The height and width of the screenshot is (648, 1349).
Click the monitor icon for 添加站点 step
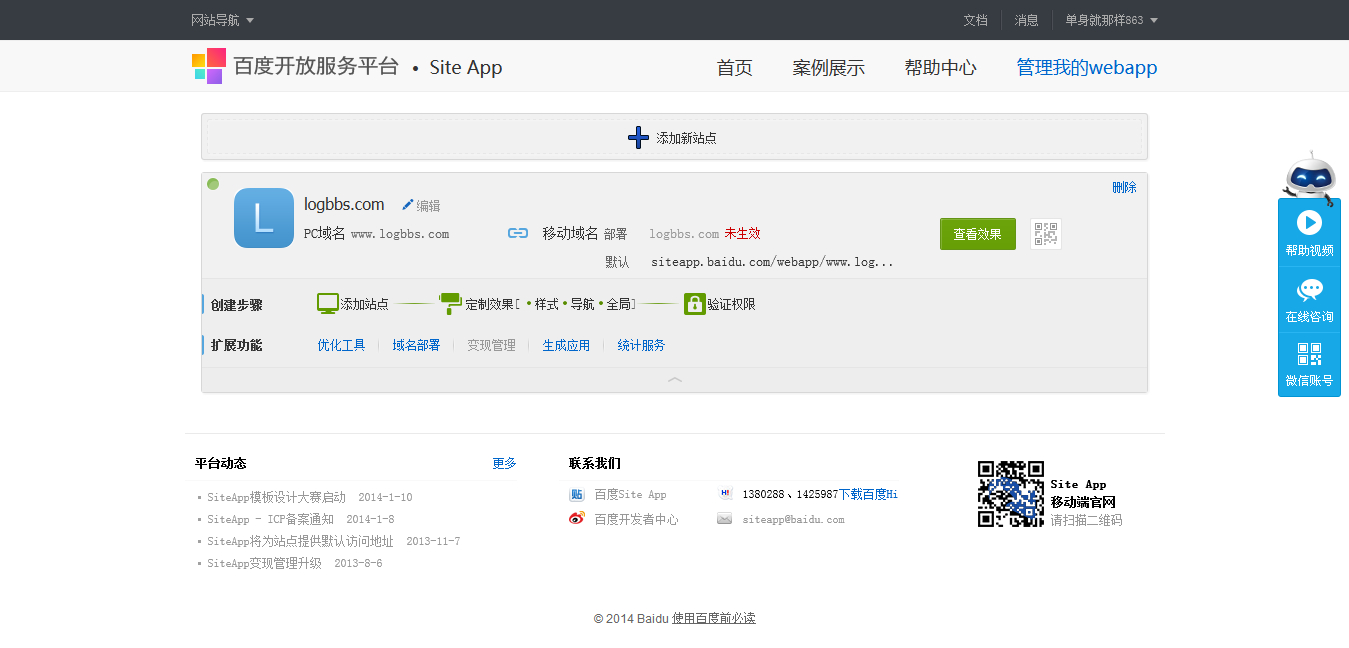click(x=328, y=304)
